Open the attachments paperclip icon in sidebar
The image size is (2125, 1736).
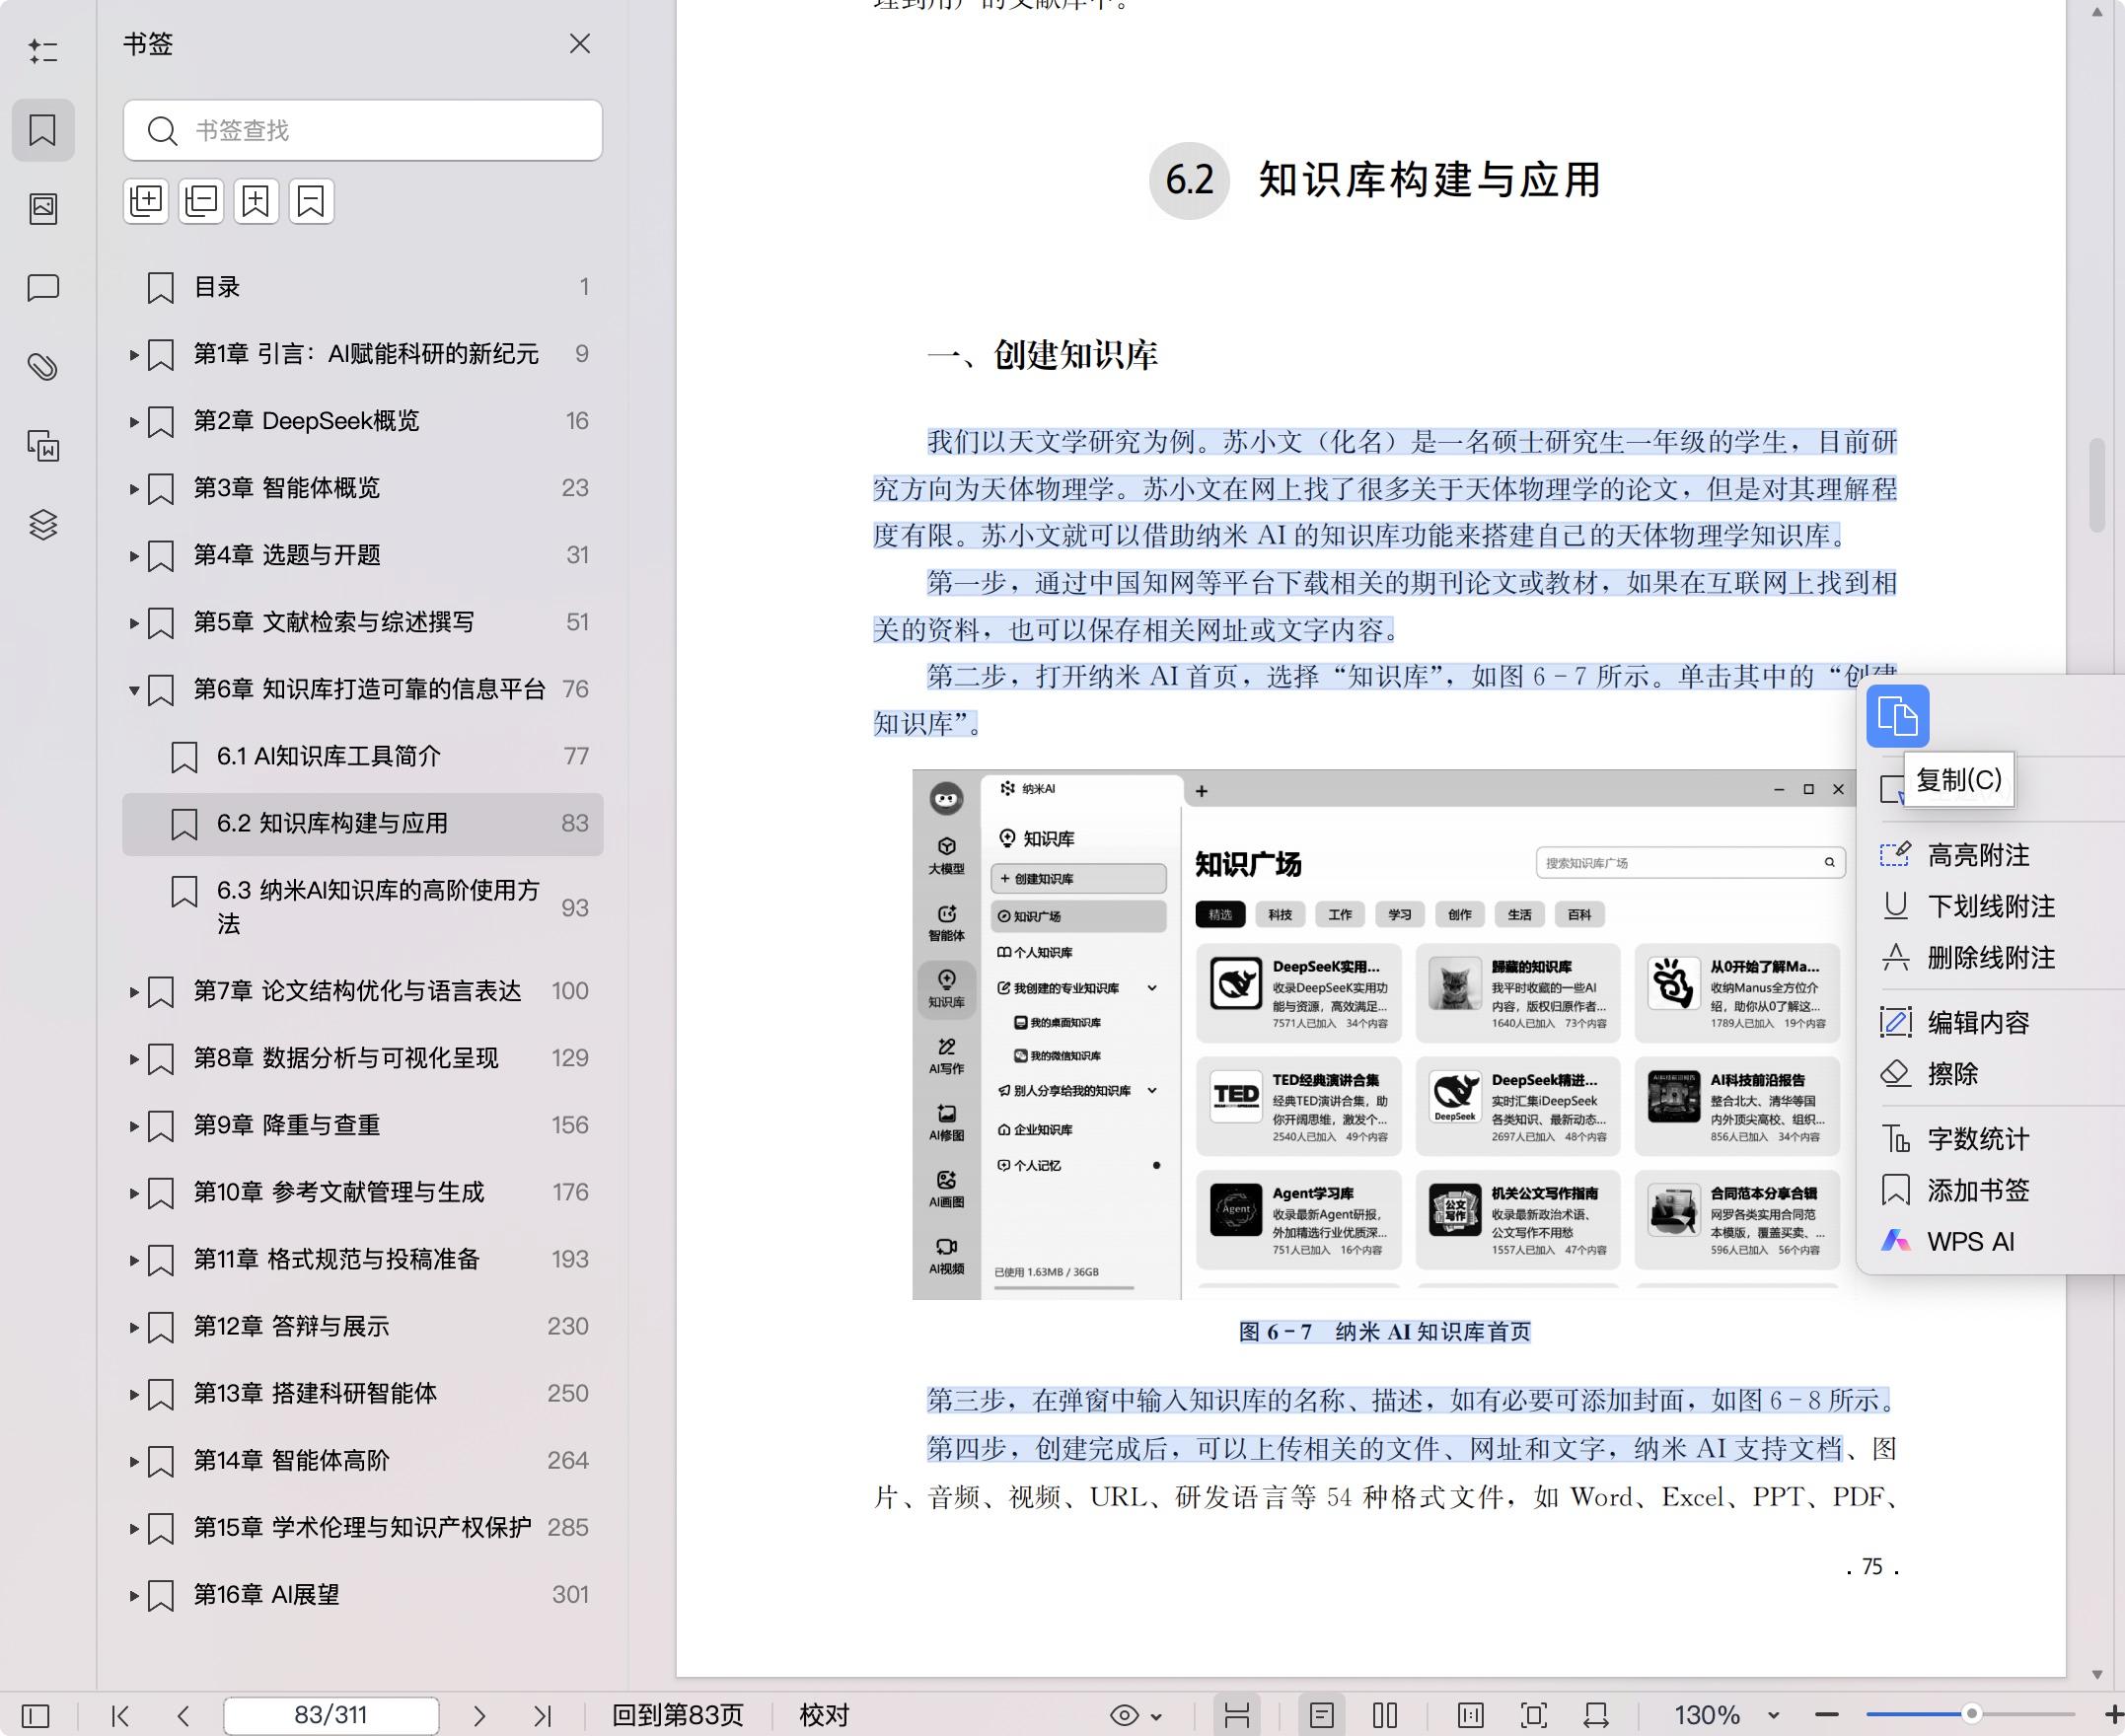(x=43, y=367)
